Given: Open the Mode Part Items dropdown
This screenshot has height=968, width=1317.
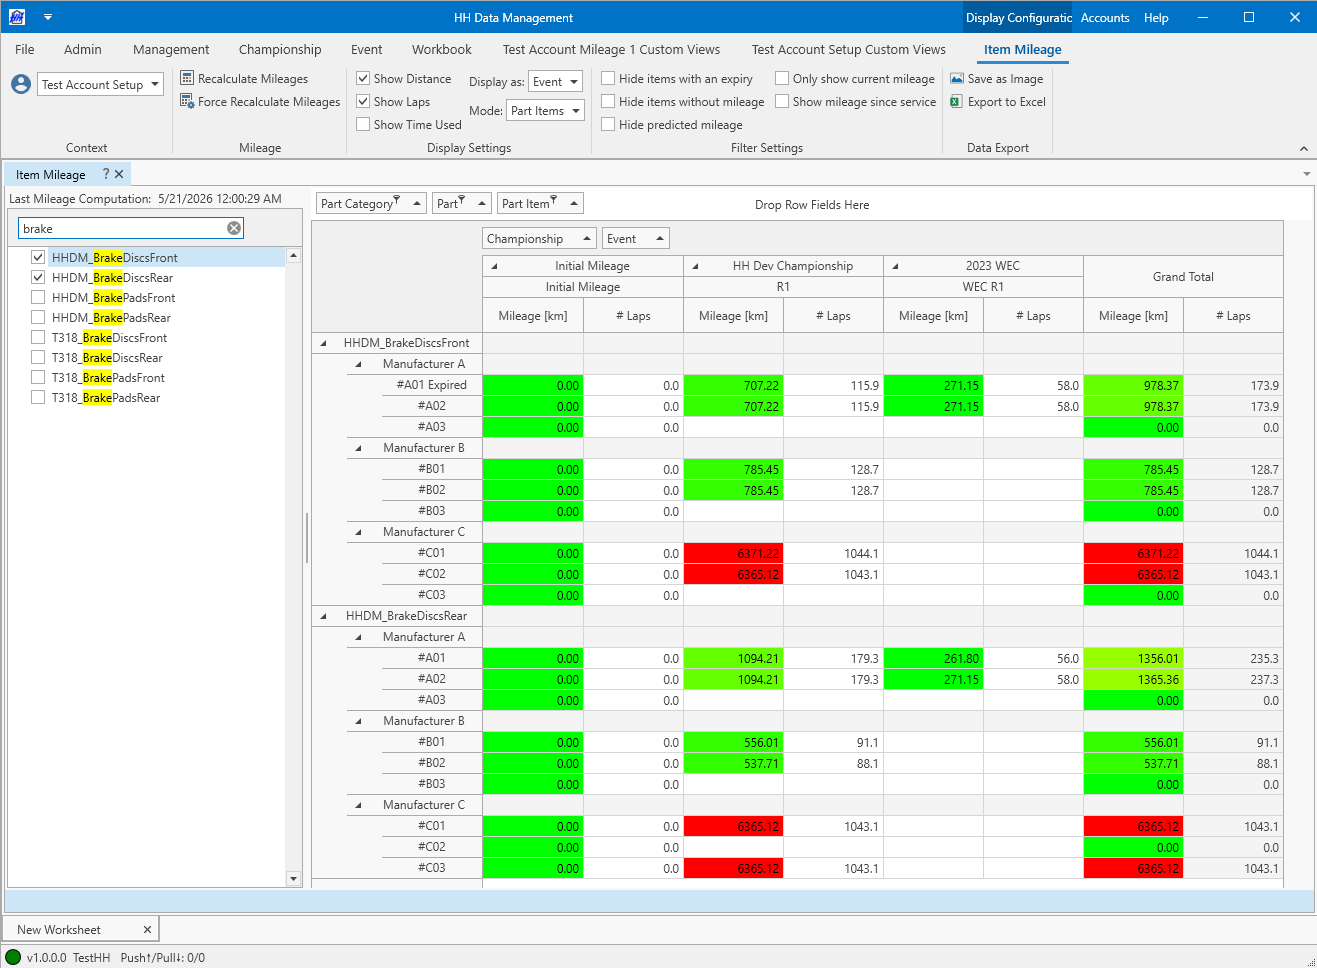Looking at the screenshot, I should pyautogui.click(x=545, y=111).
